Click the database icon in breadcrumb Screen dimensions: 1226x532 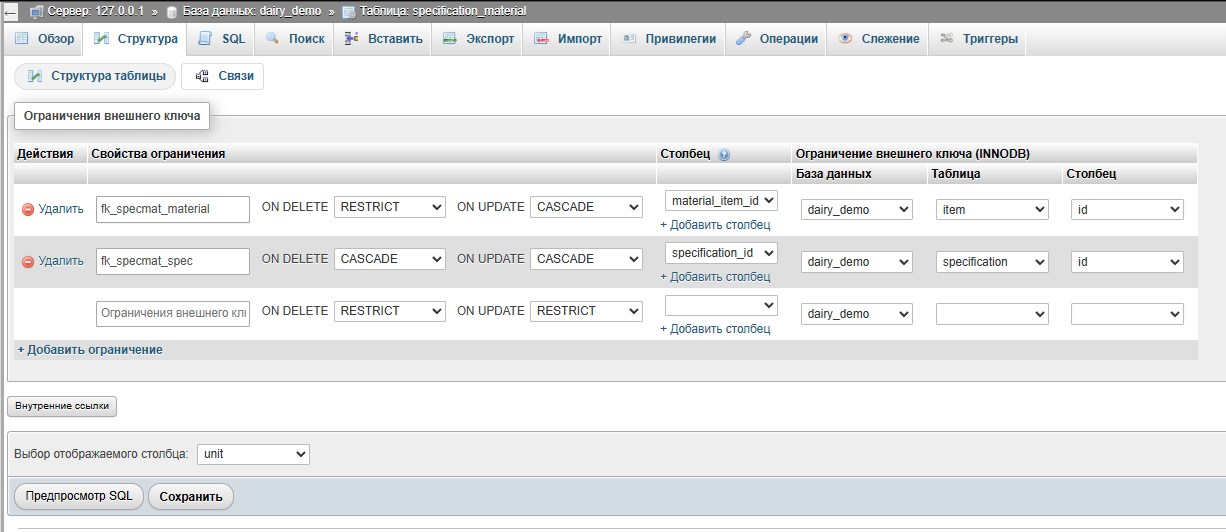tap(172, 11)
